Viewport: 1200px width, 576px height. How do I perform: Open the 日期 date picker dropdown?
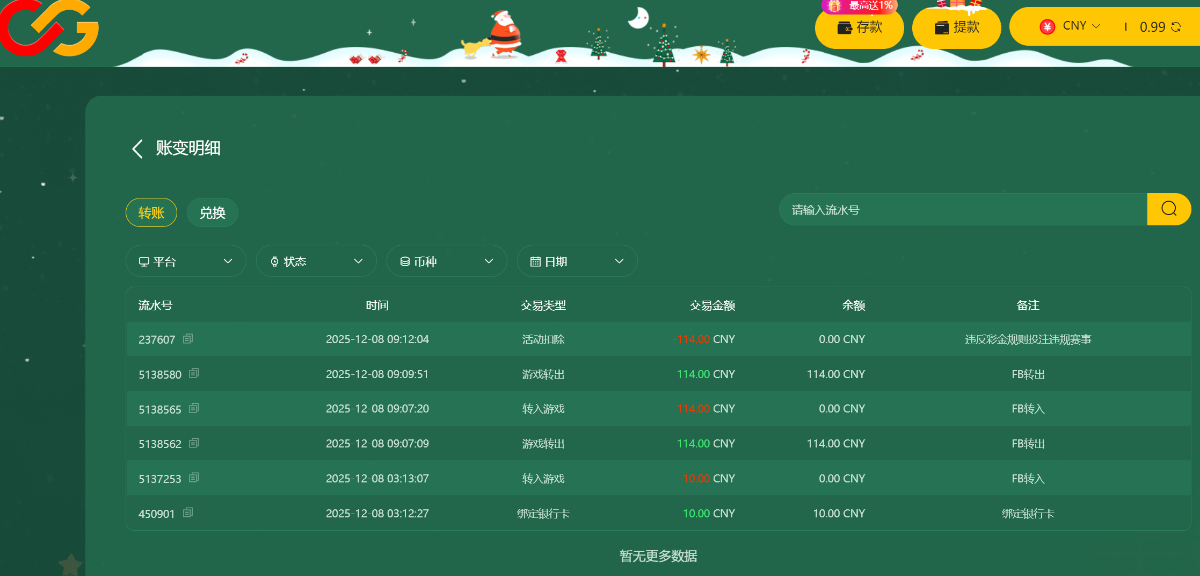(x=577, y=261)
